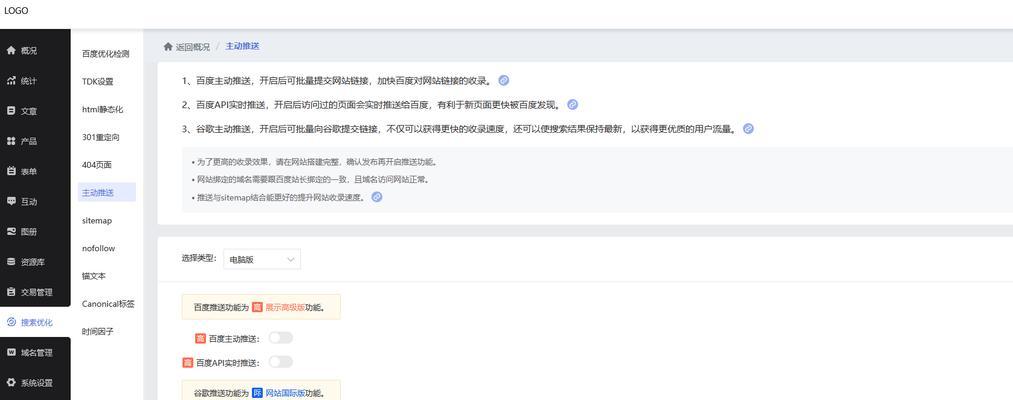
Task: Click the 系统设置 gear icon
Action: click(11, 383)
